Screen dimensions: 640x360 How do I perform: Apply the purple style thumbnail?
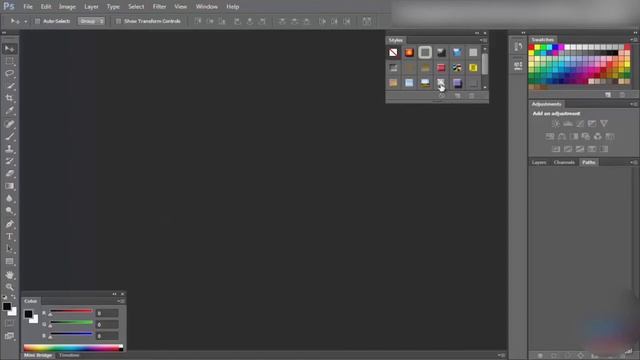point(457,83)
